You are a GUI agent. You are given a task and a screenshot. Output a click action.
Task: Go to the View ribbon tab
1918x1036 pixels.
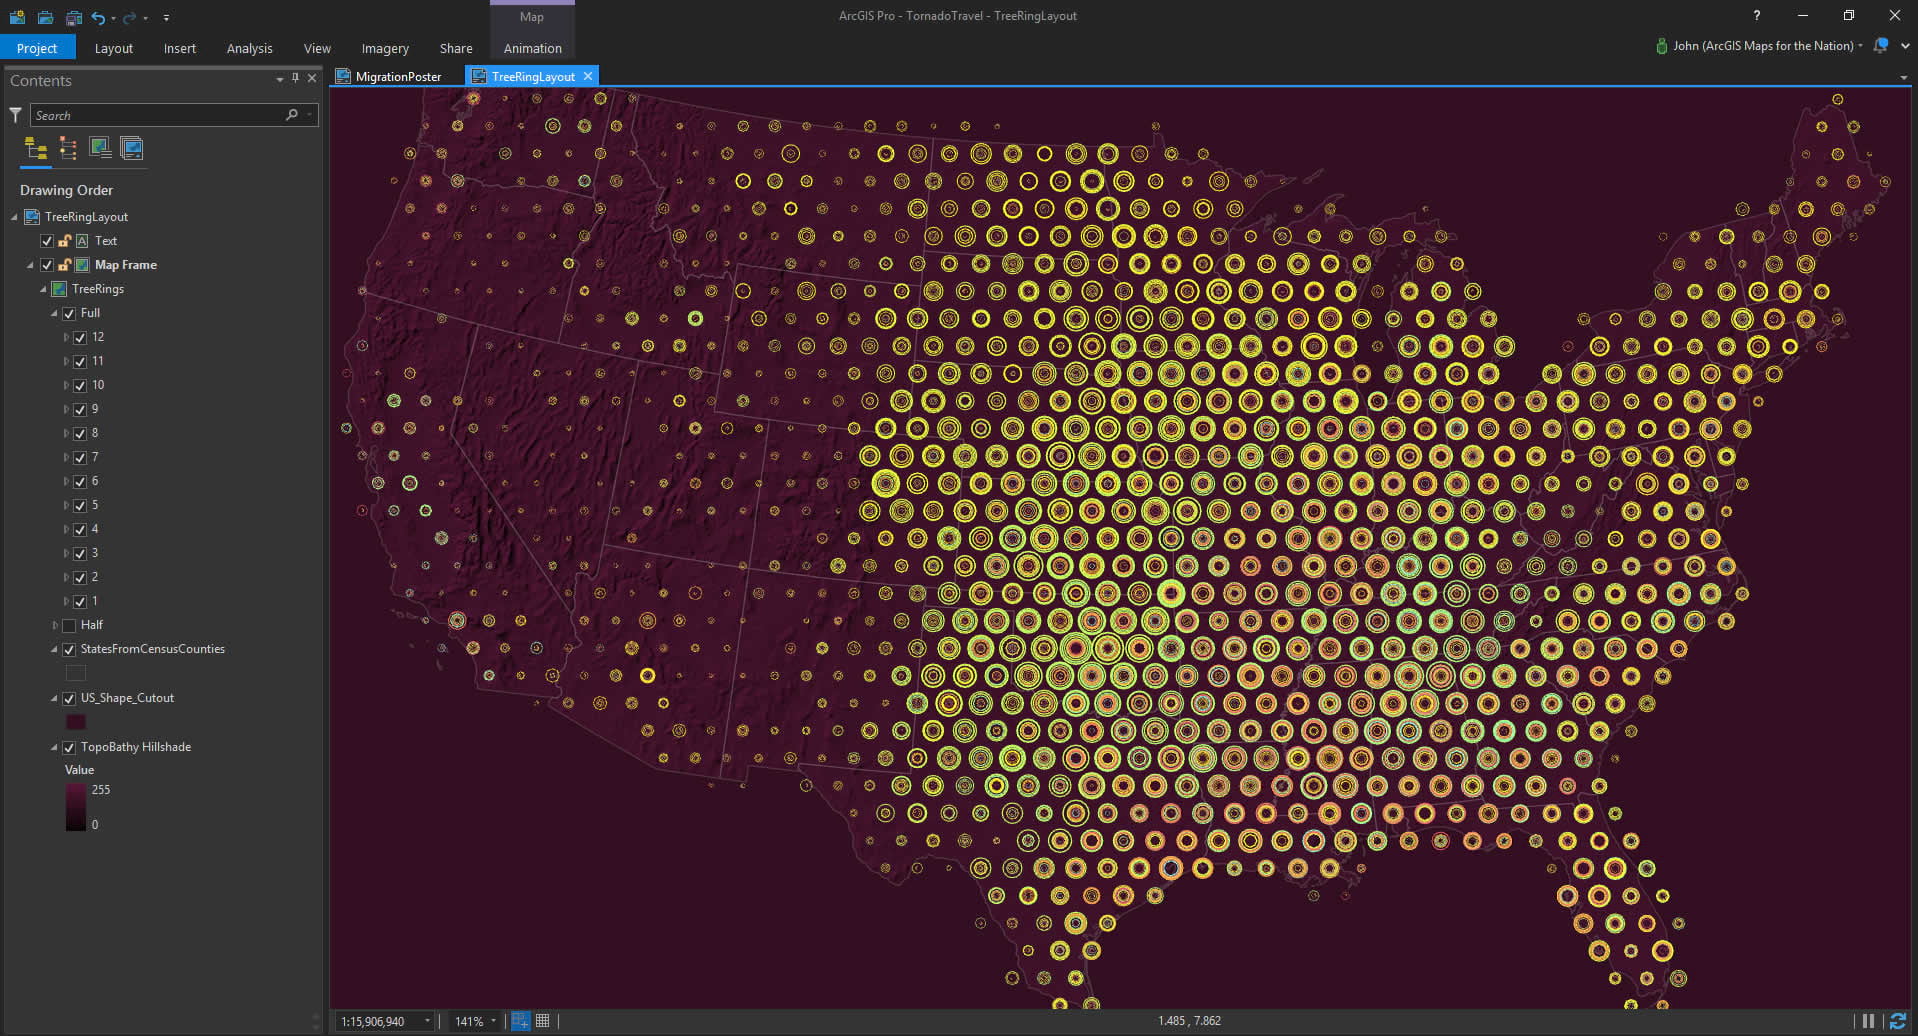[317, 48]
